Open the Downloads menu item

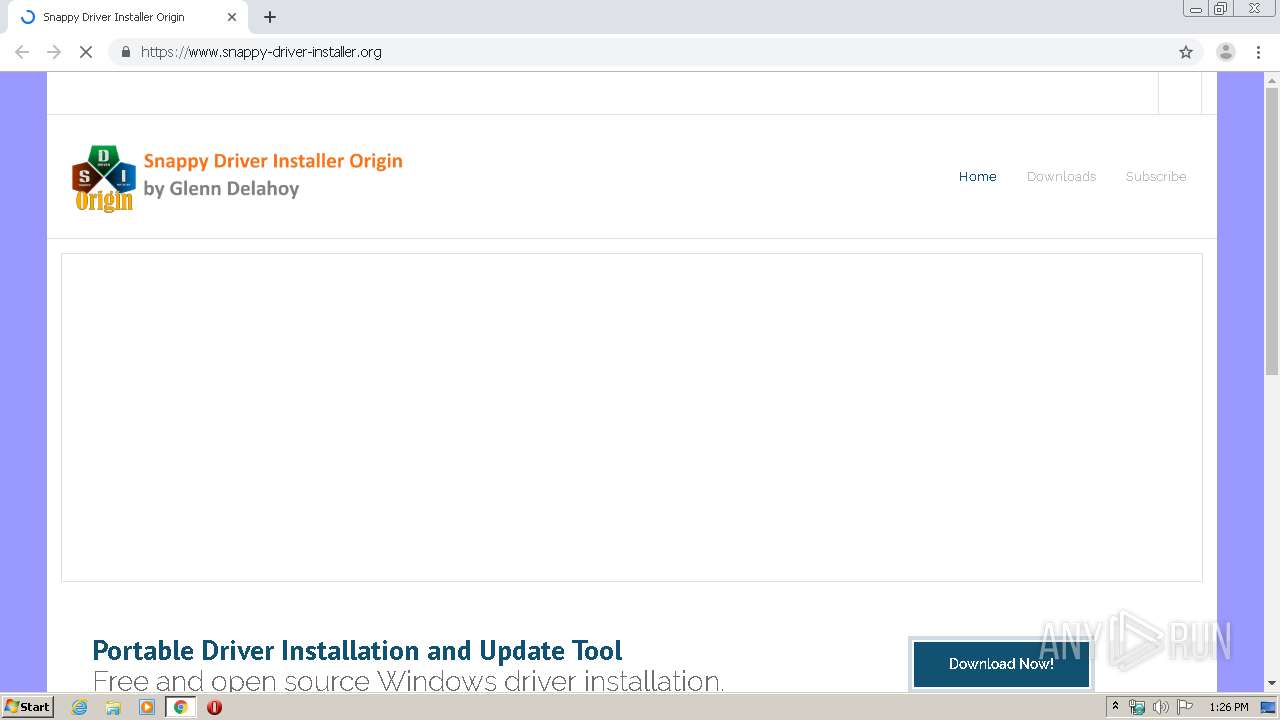point(1061,176)
